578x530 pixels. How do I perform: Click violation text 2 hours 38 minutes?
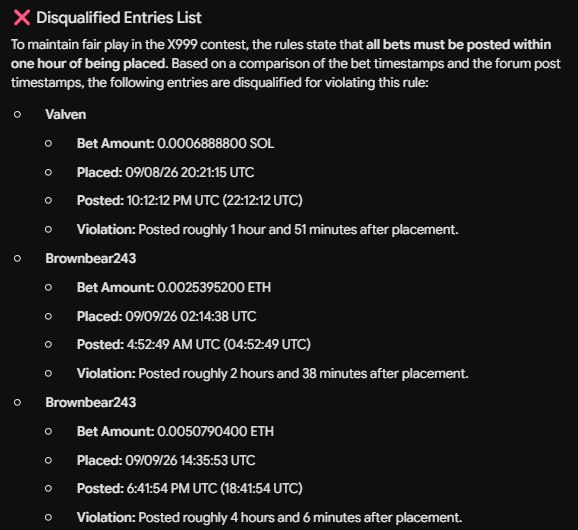click(x=303, y=374)
